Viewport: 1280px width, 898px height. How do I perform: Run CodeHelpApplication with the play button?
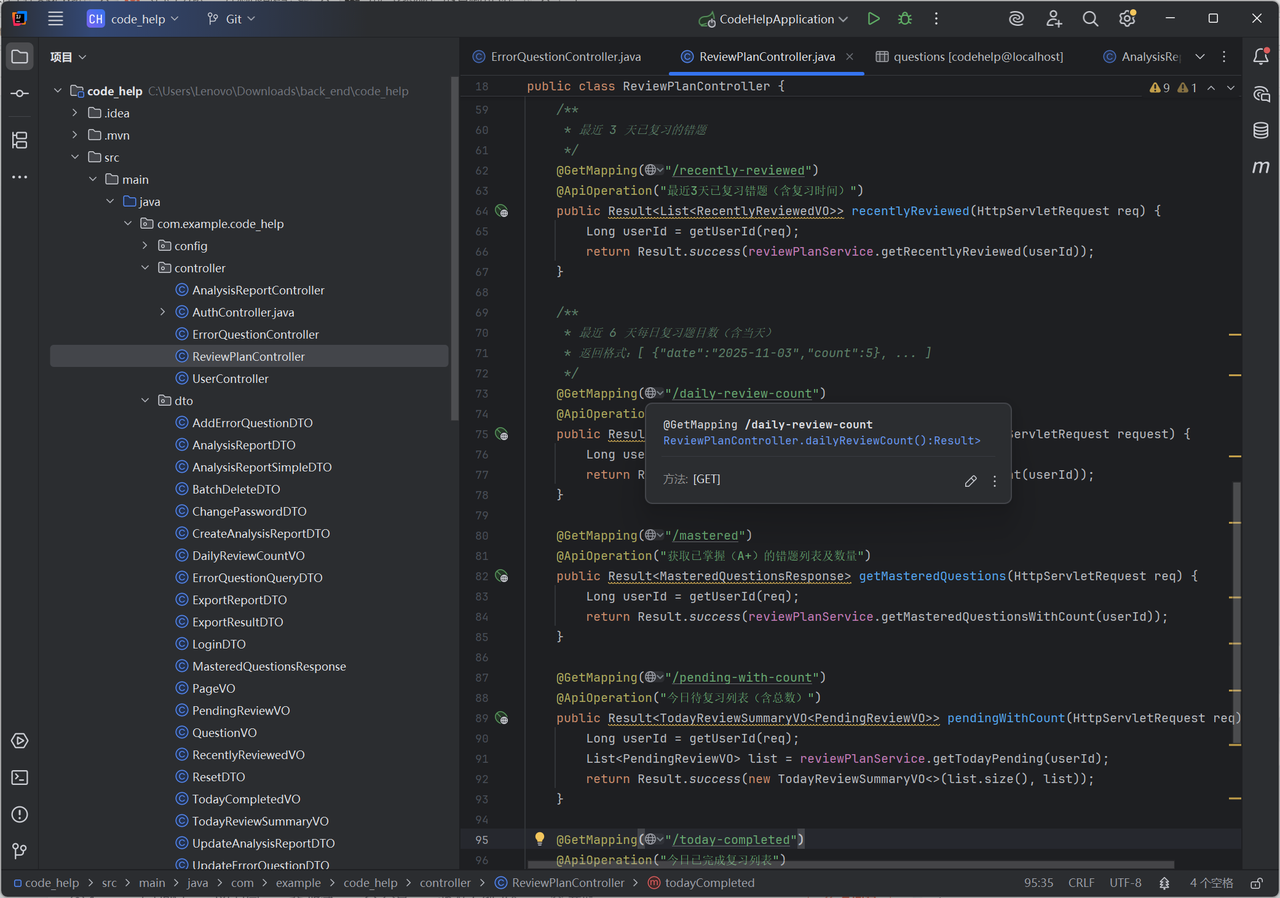click(874, 19)
